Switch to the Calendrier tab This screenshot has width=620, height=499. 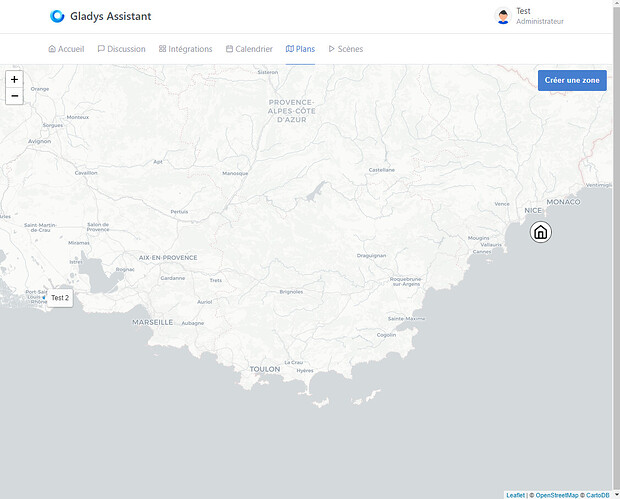coord(249,49)
